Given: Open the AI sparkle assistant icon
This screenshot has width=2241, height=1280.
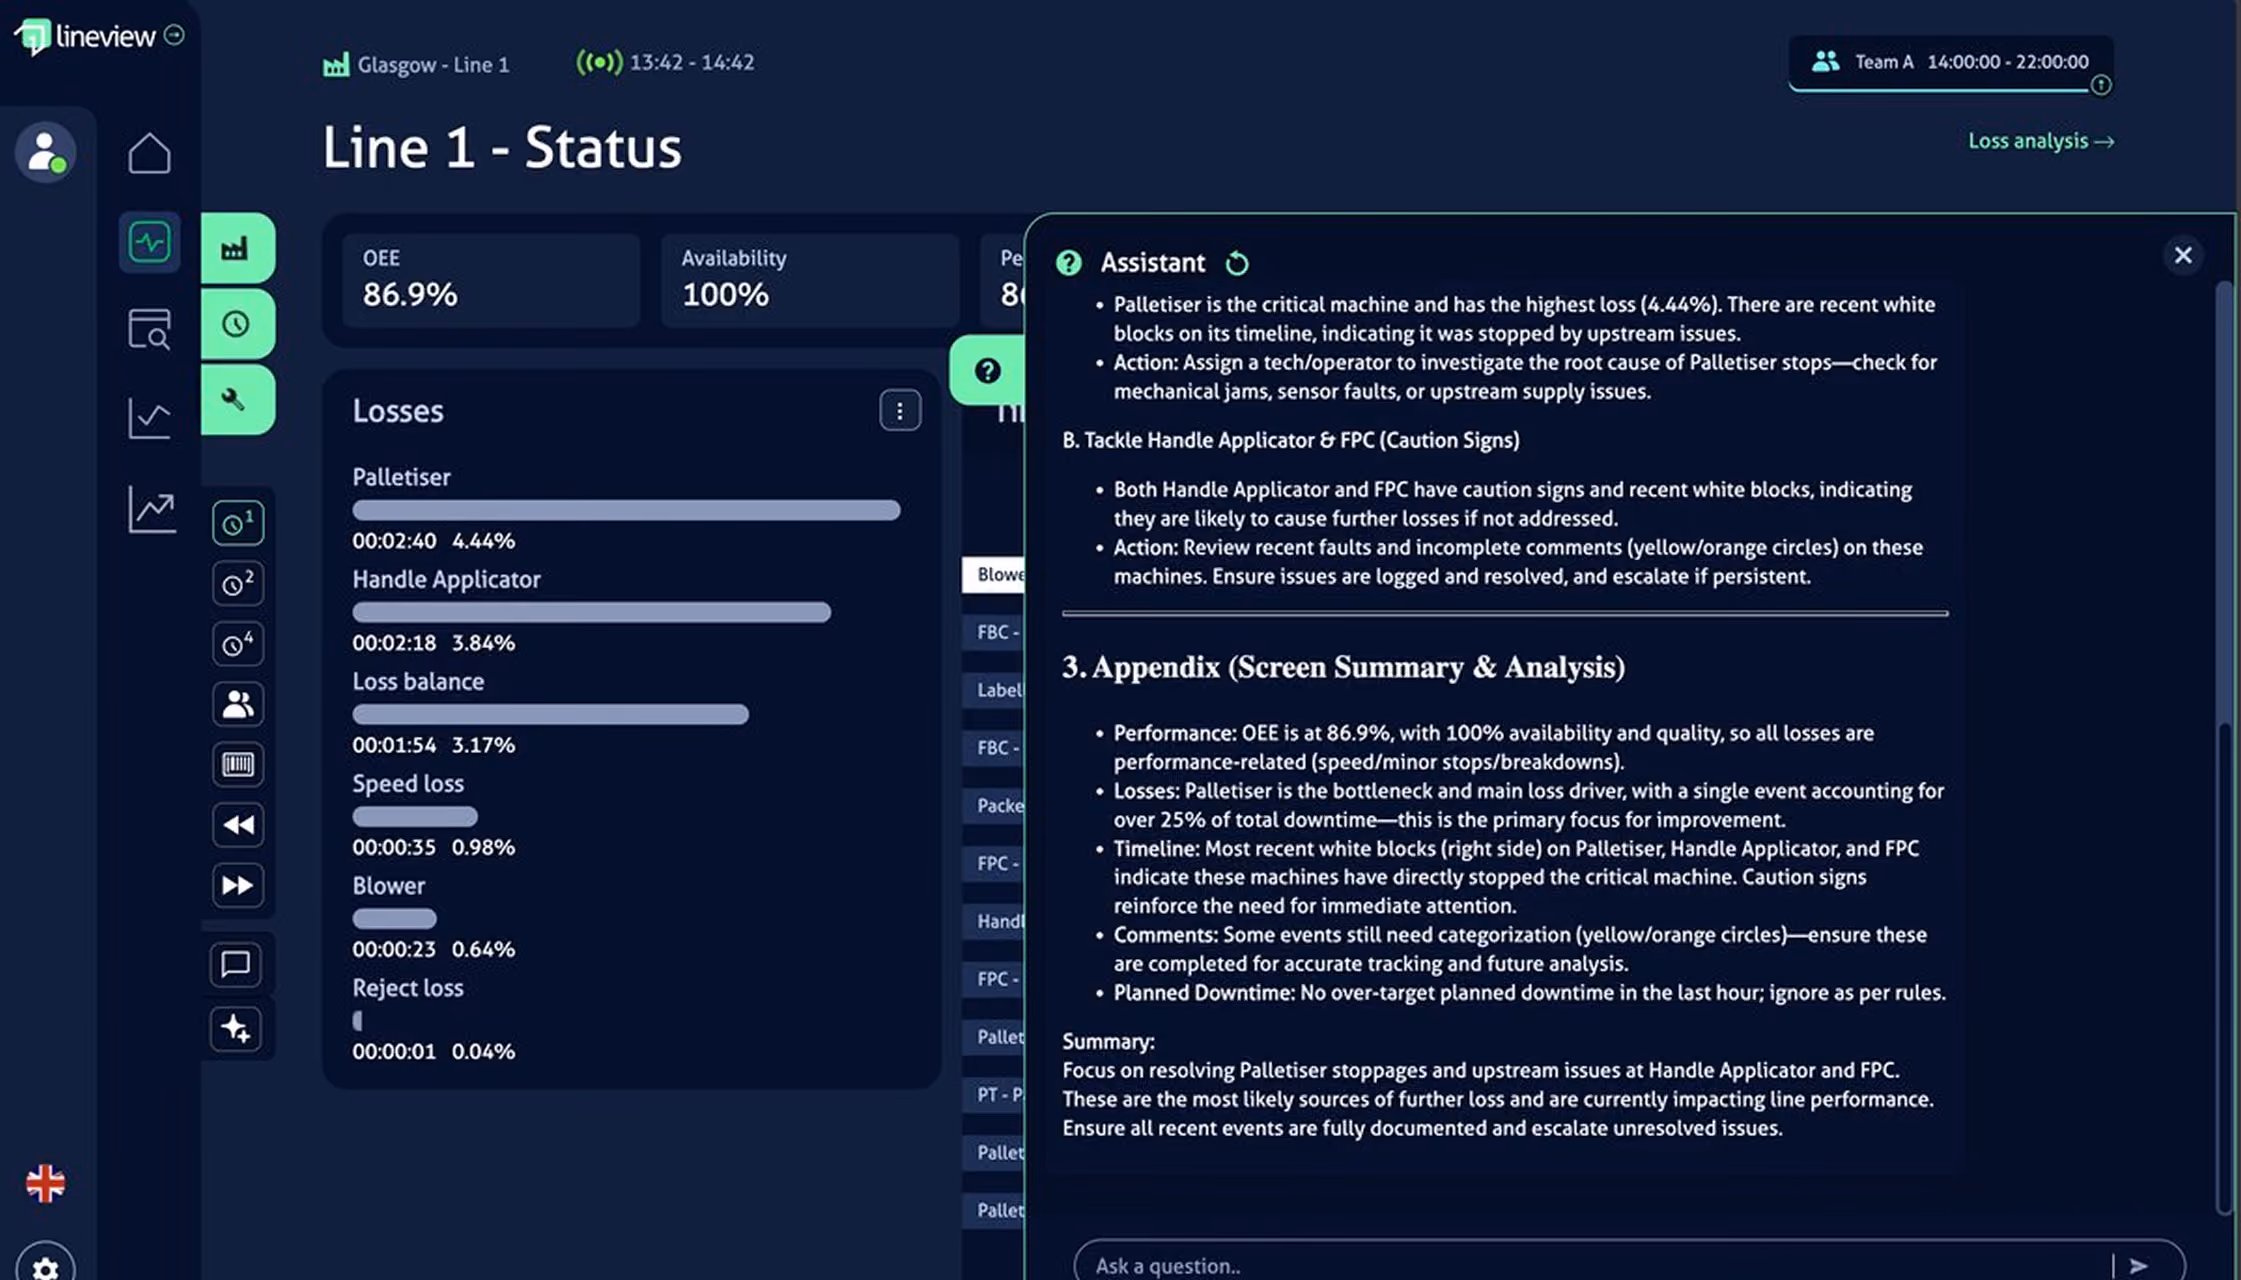Looking at the screenshot, I should (236, 1029).
